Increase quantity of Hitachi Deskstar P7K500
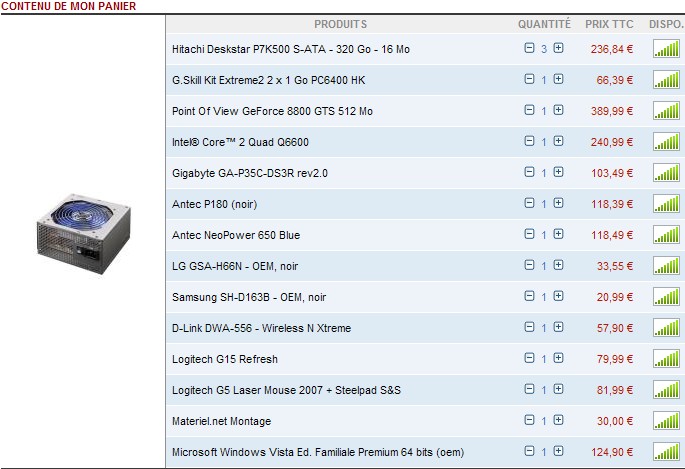 coord(558,48)
